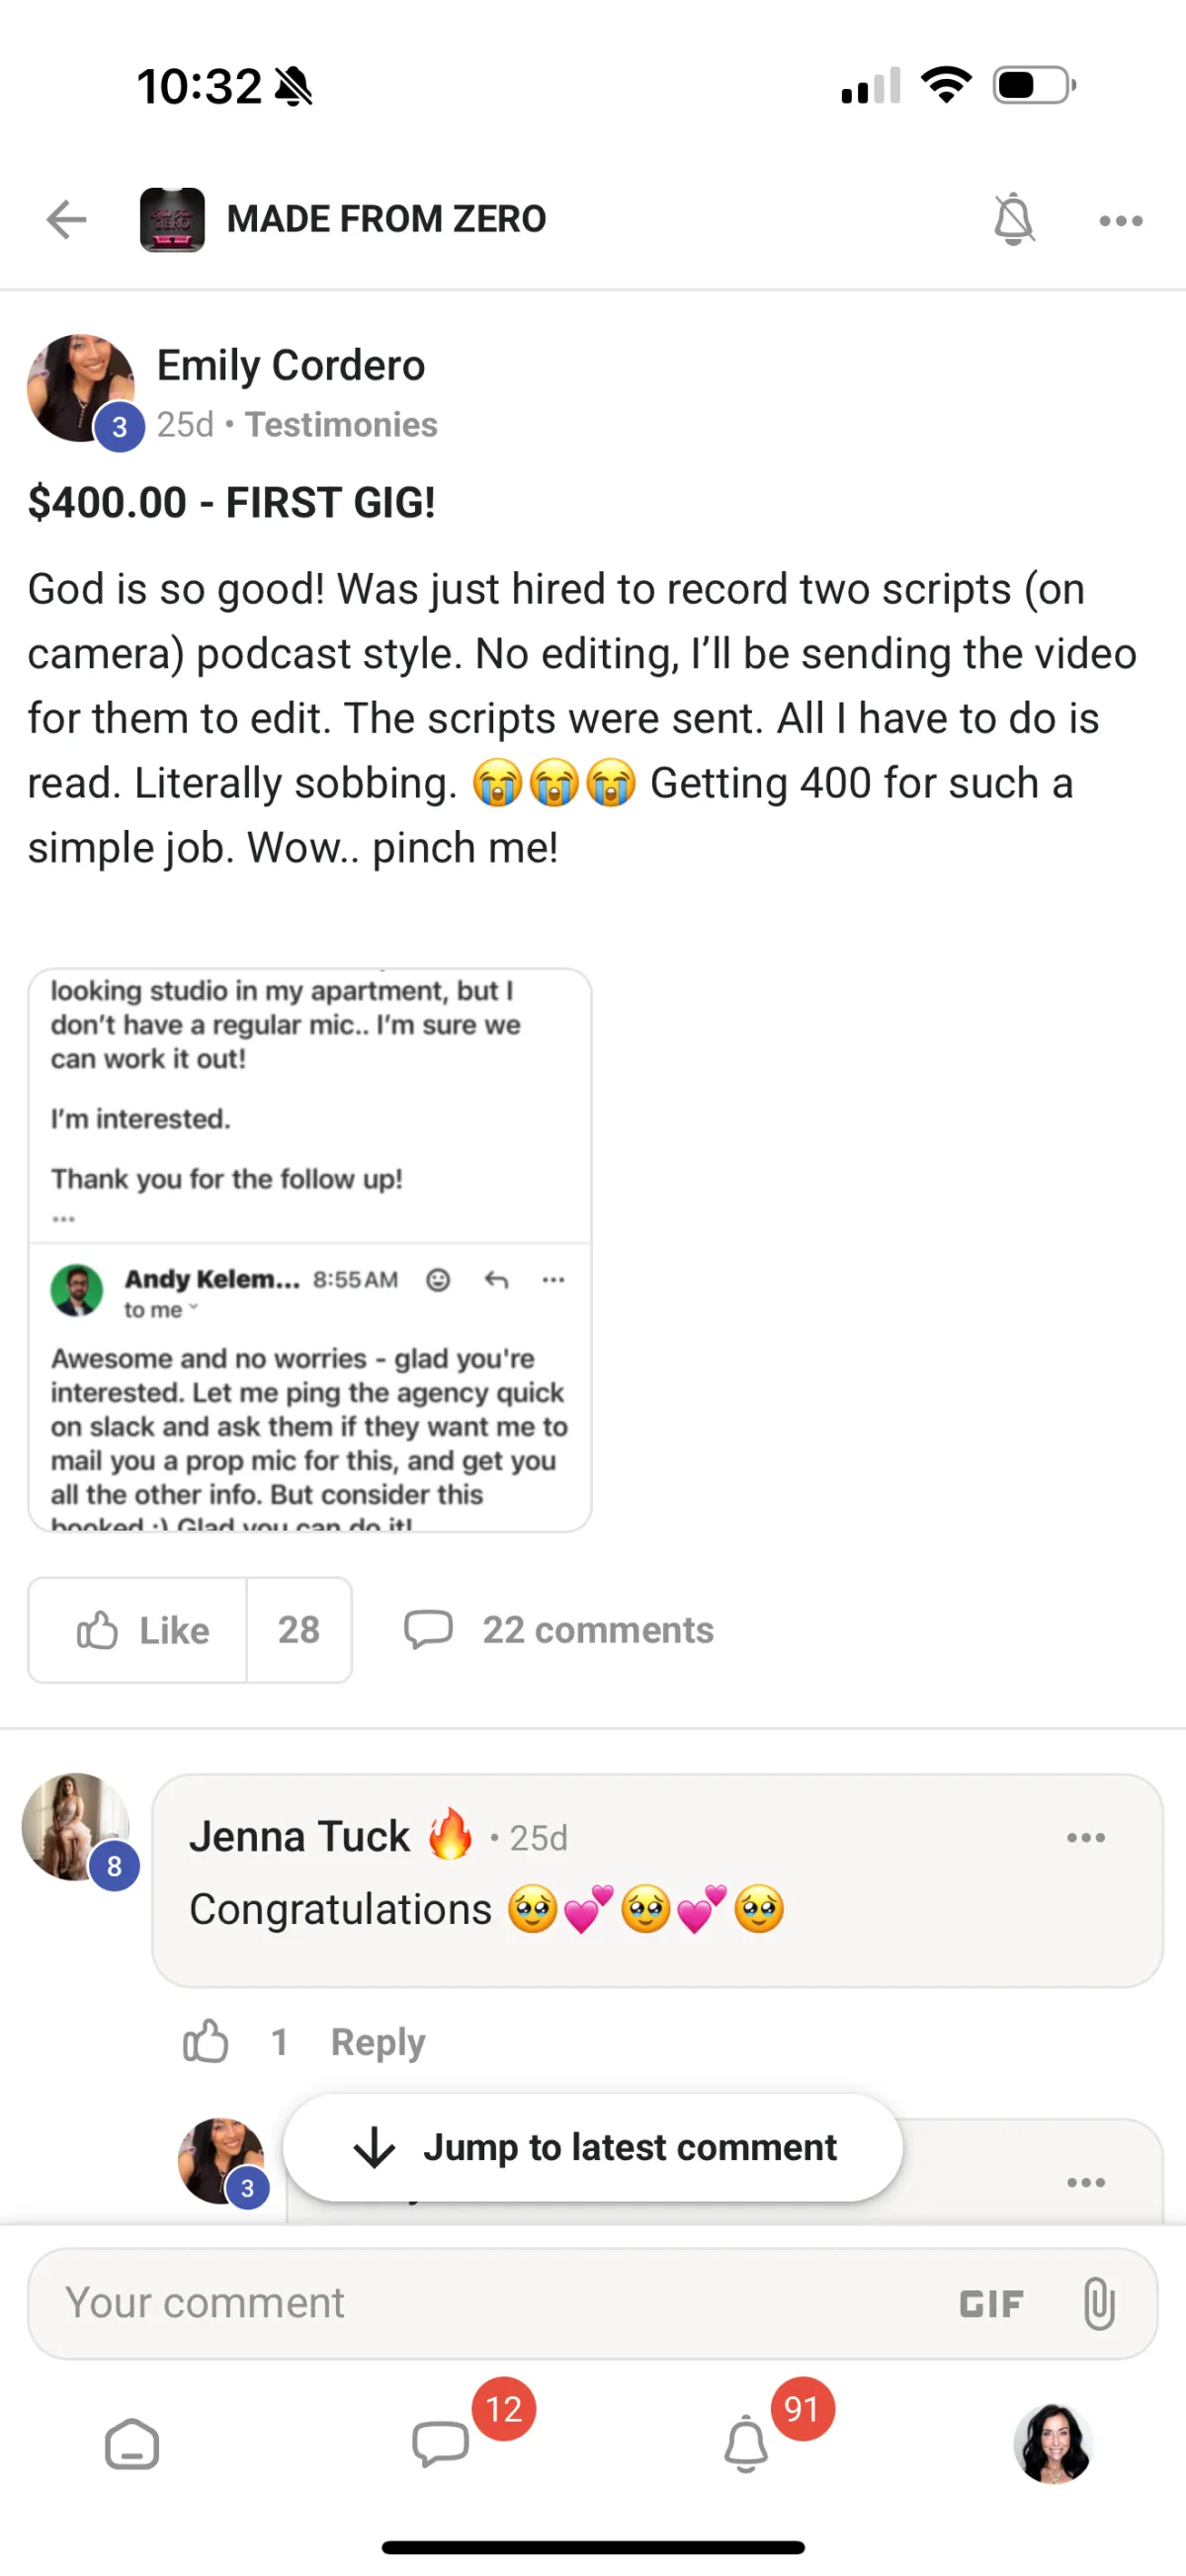This screenshot has height=2576, width=1186.
Task: Open the MADE FROM ZERO group logo
Action: point(172,219)
